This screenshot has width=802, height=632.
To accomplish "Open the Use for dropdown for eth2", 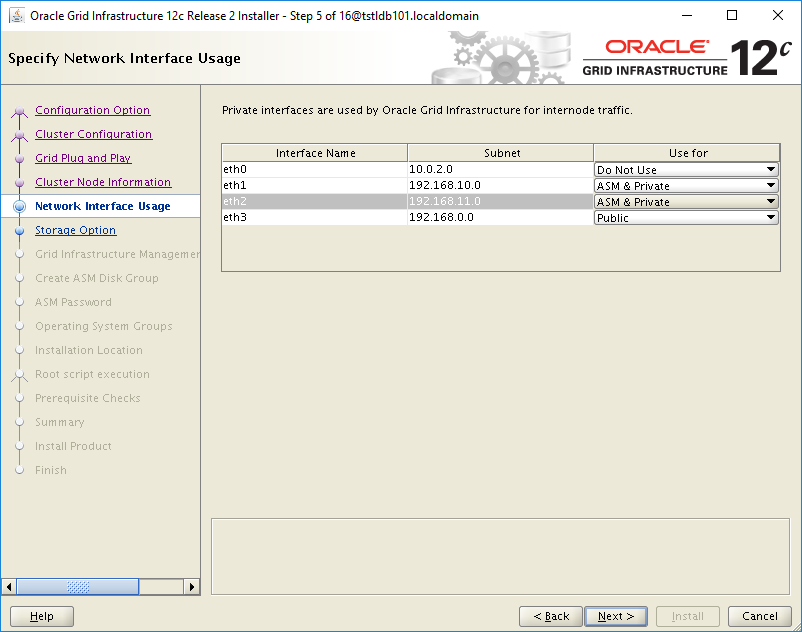I will point(686,201).
